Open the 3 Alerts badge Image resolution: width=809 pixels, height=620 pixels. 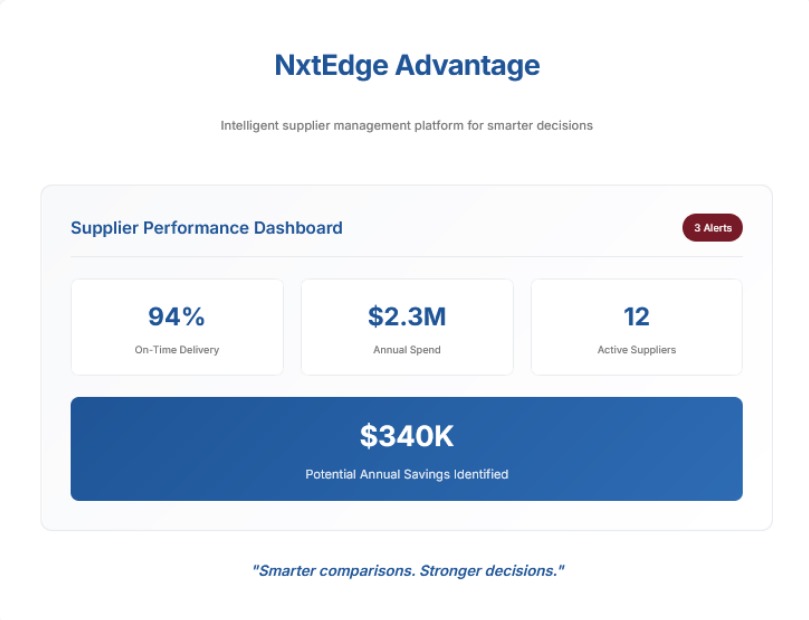(712, 228)
